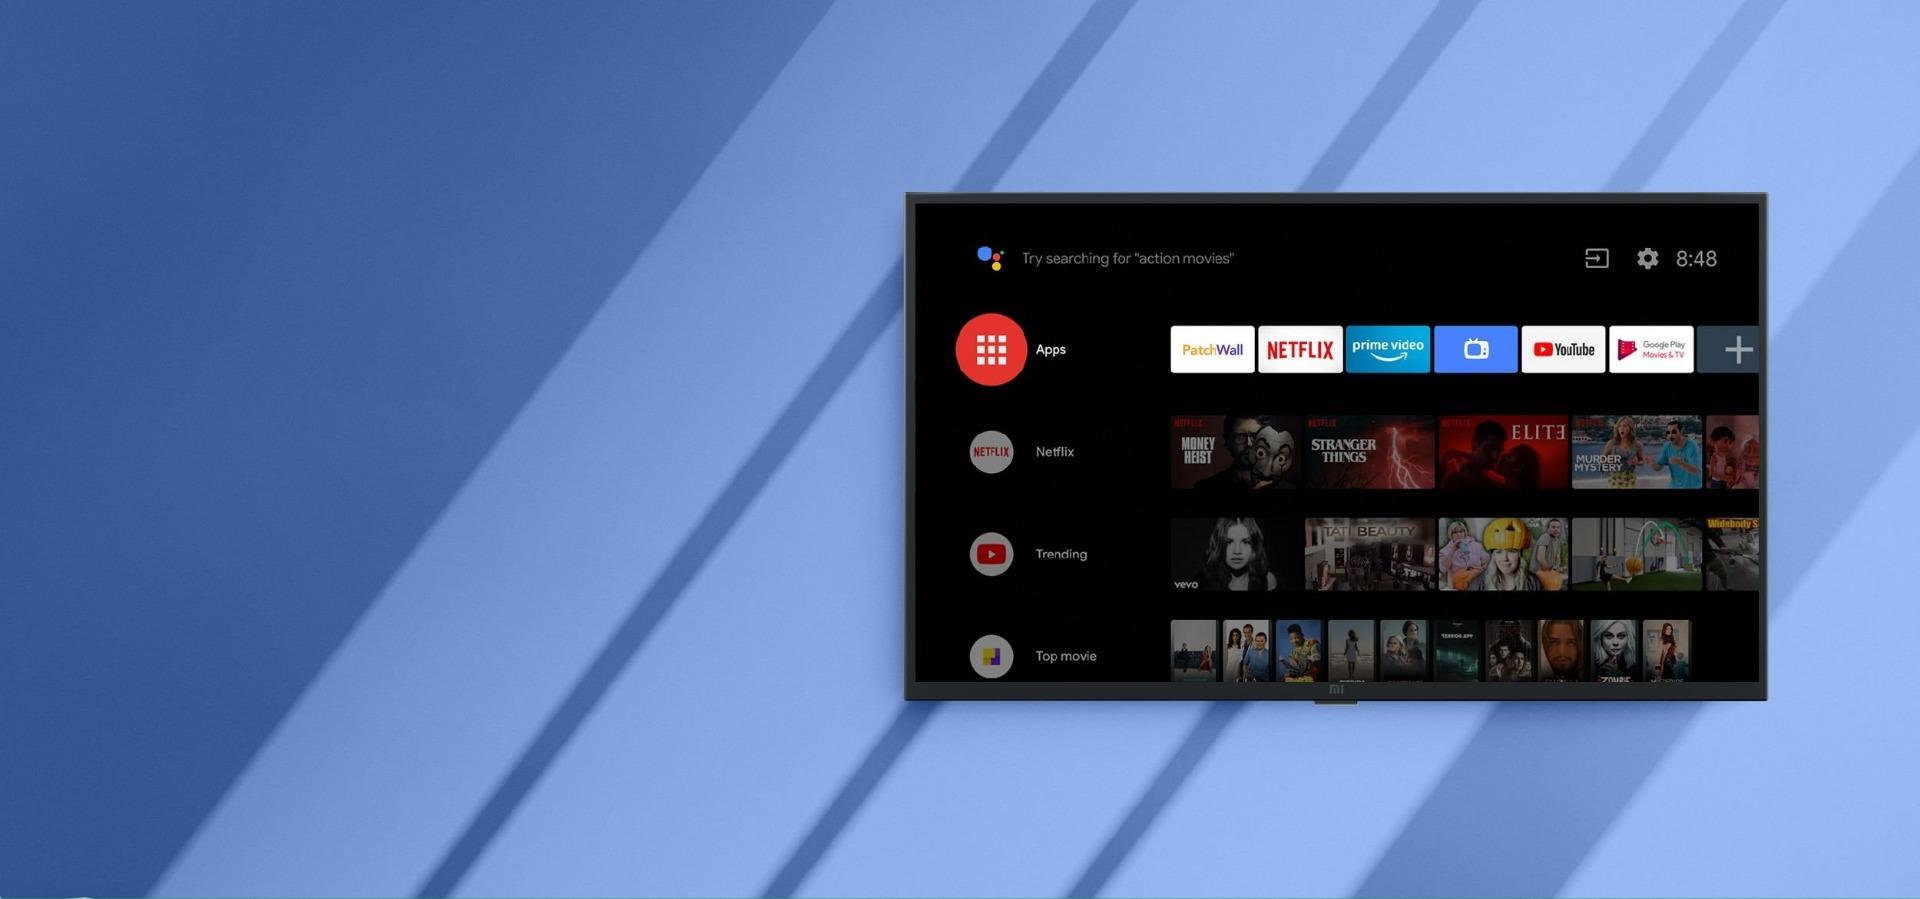Play the vevo music video thumbnail

1235,554
